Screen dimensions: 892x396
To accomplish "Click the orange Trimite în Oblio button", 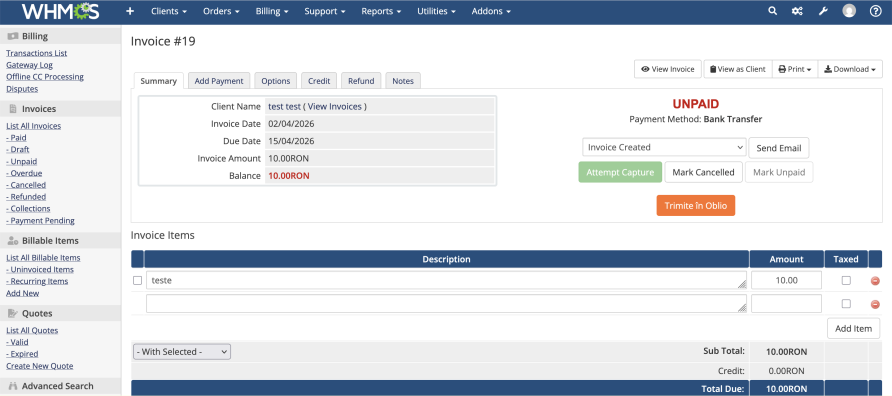I will pyautogui.click(x=696, y=205).
